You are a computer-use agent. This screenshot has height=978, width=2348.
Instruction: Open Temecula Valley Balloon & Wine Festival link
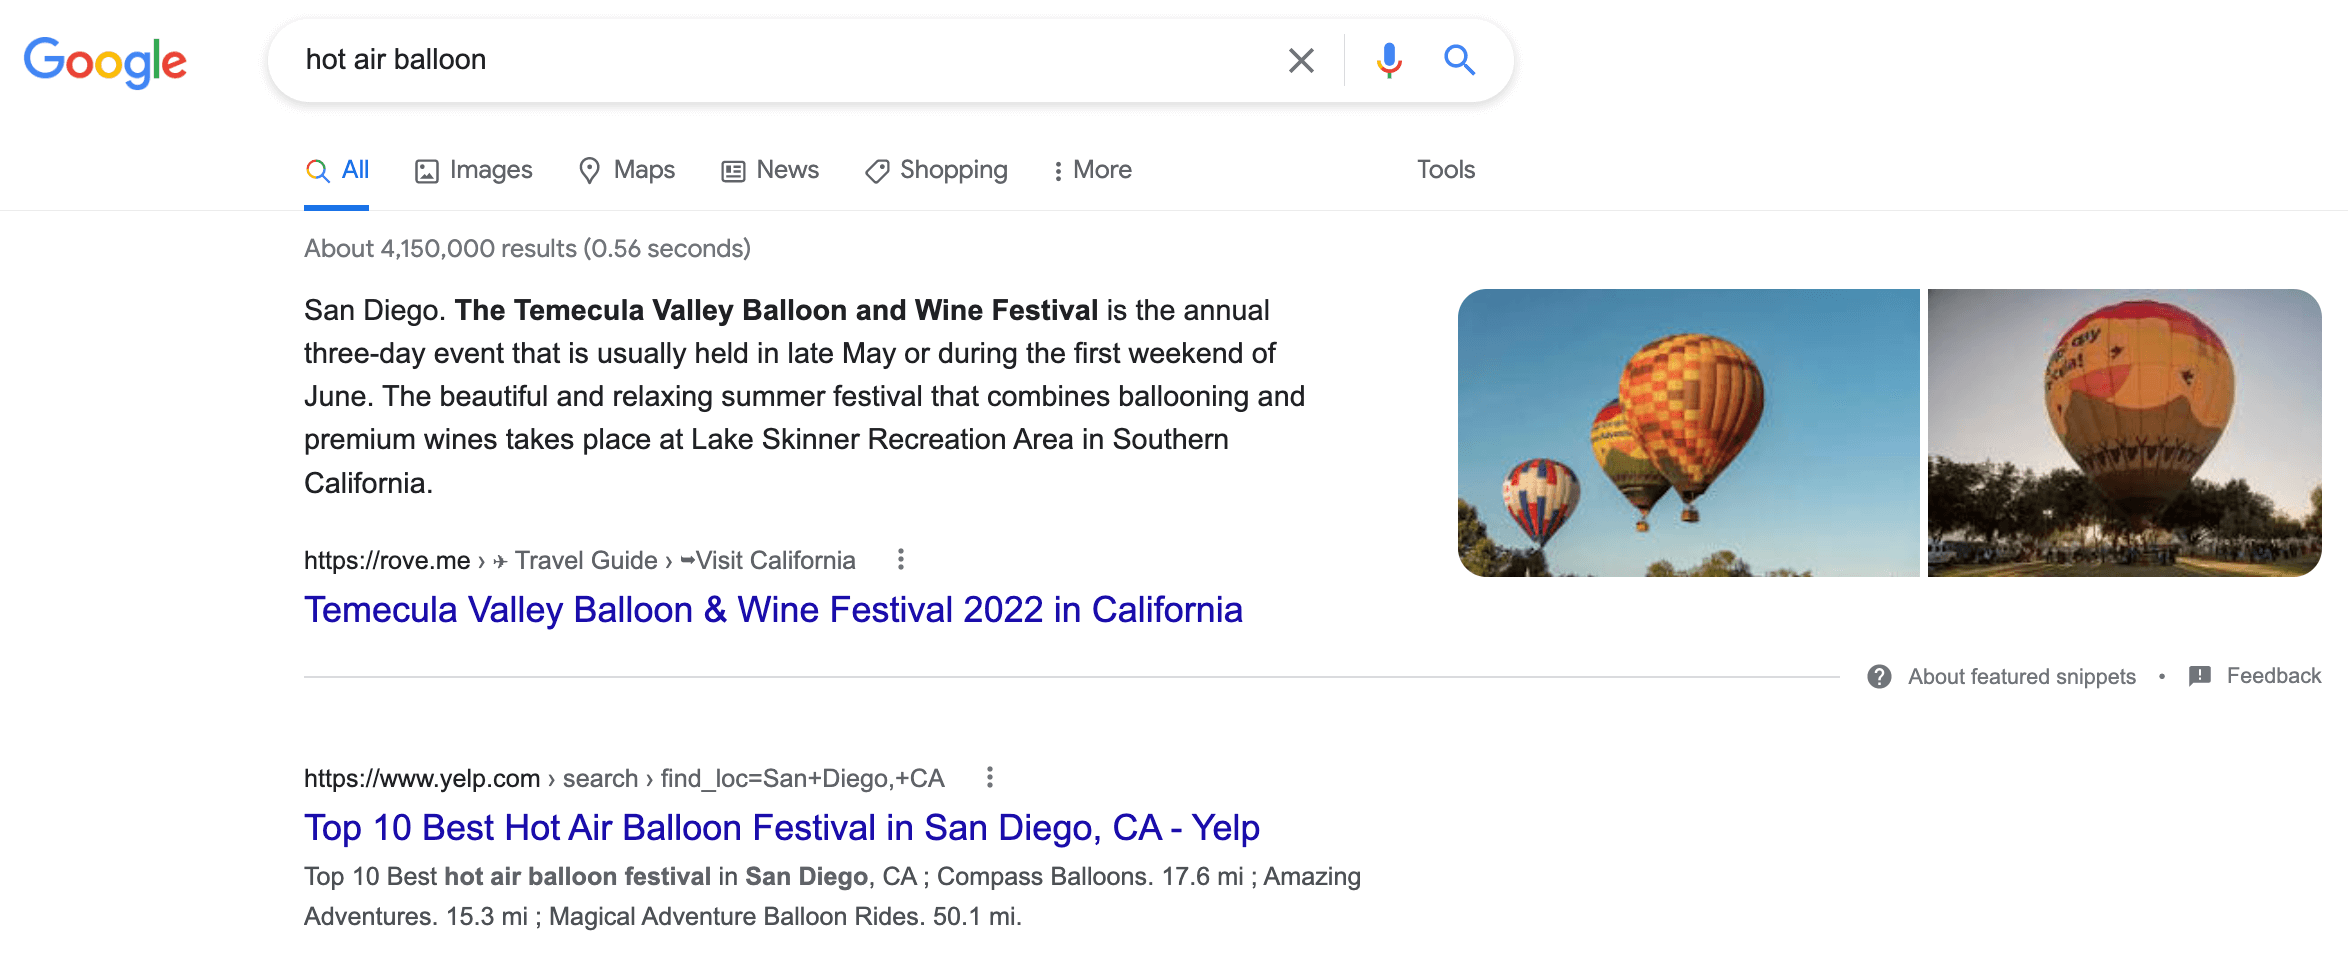pyautogui.click(x=773, y=610)
